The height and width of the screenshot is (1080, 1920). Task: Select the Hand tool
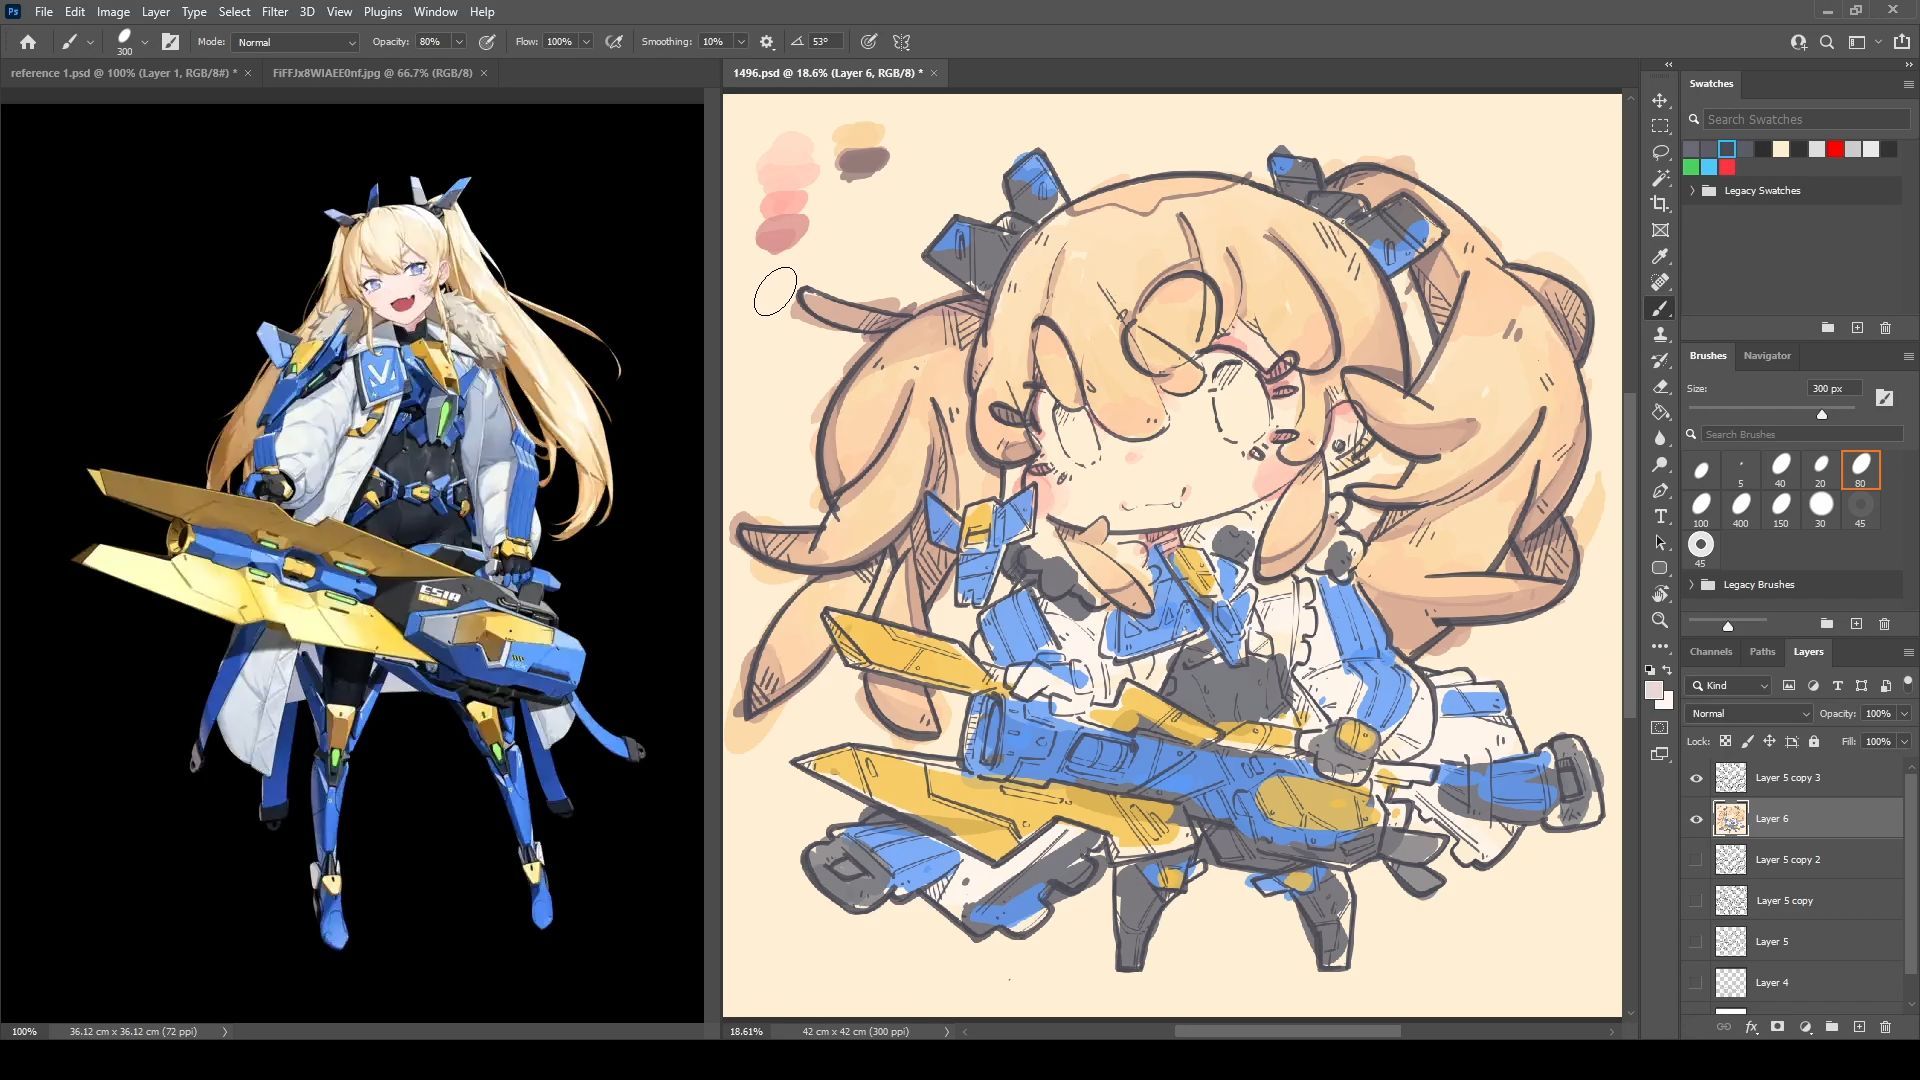coord(1660,594)
